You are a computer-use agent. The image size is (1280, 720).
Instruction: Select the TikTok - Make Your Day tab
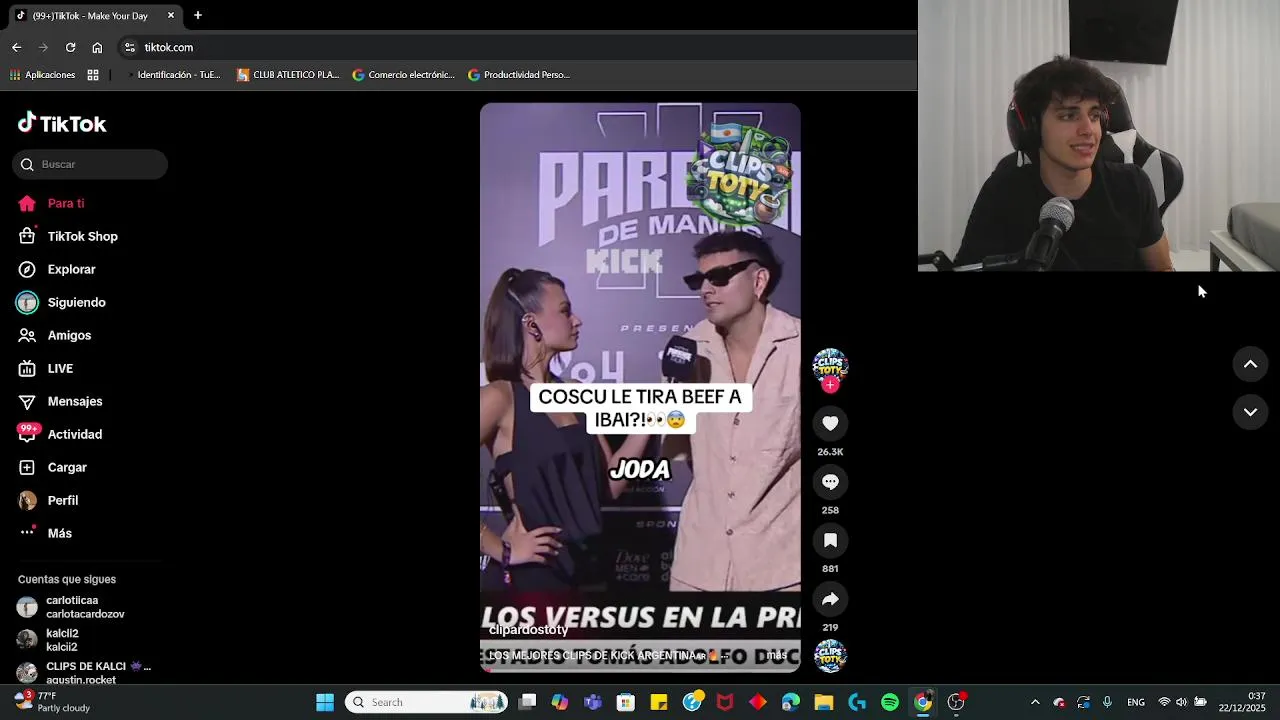tap(95, 16)
